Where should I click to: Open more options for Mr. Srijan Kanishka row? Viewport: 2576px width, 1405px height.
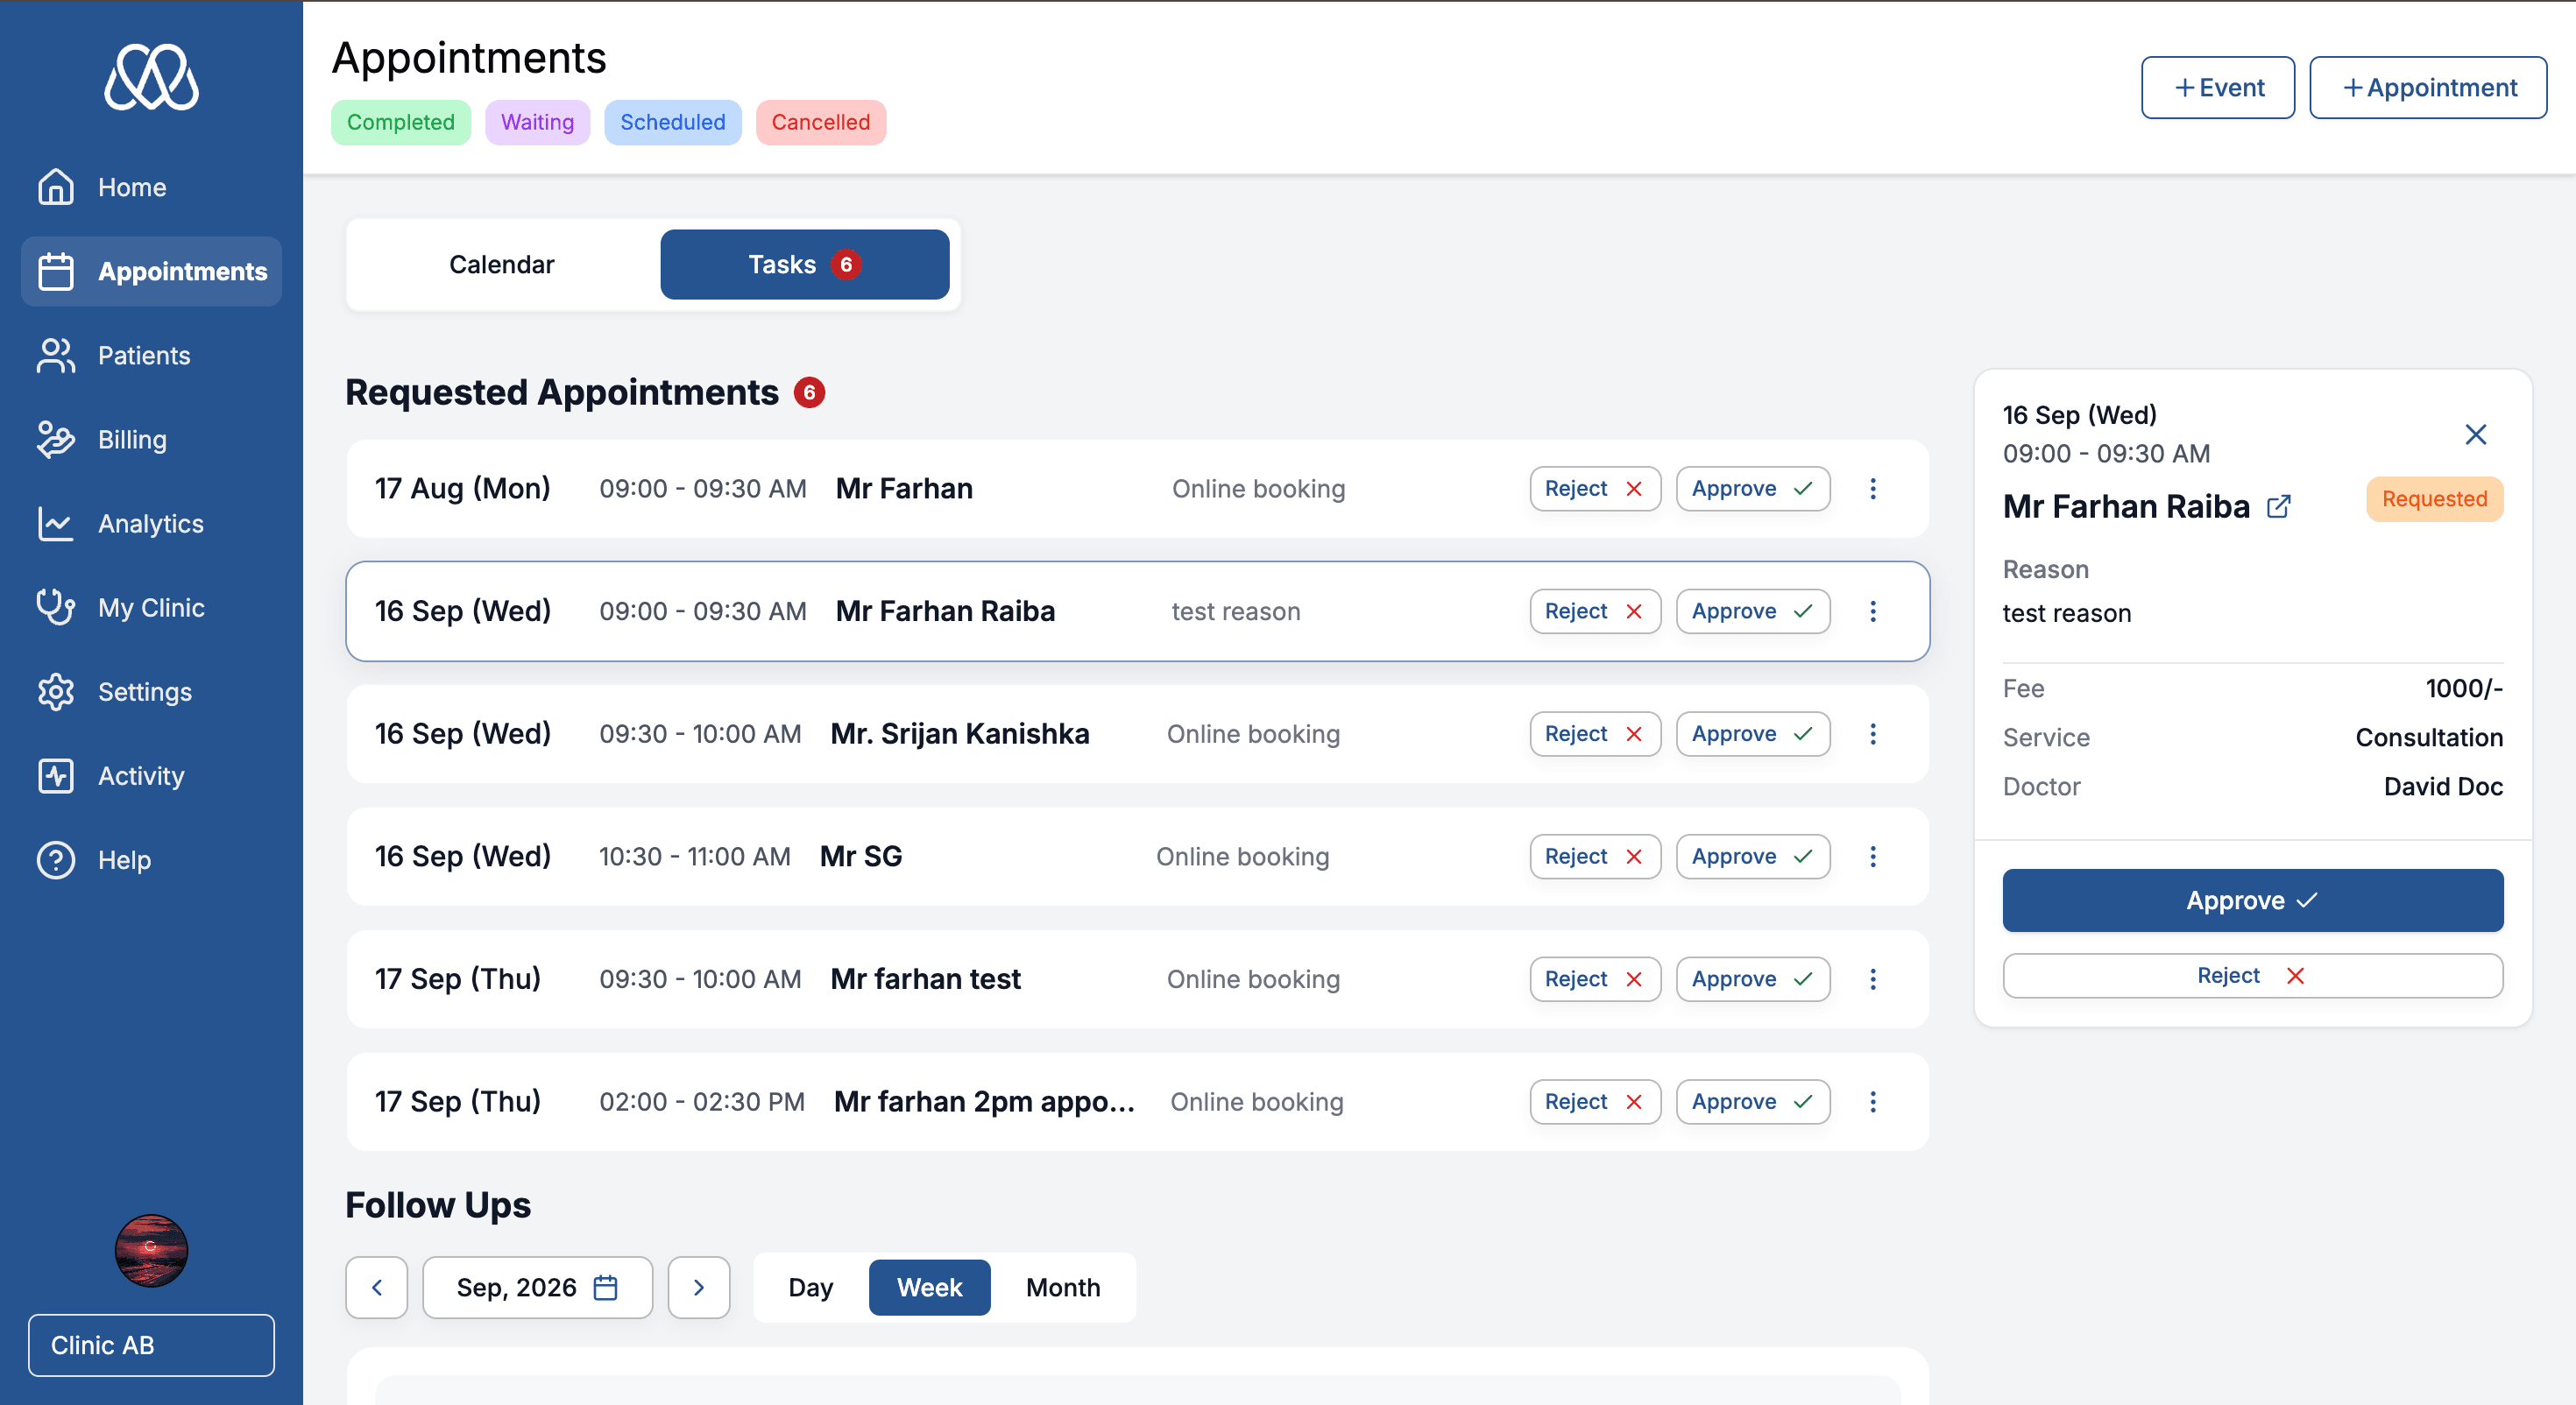1873,733
